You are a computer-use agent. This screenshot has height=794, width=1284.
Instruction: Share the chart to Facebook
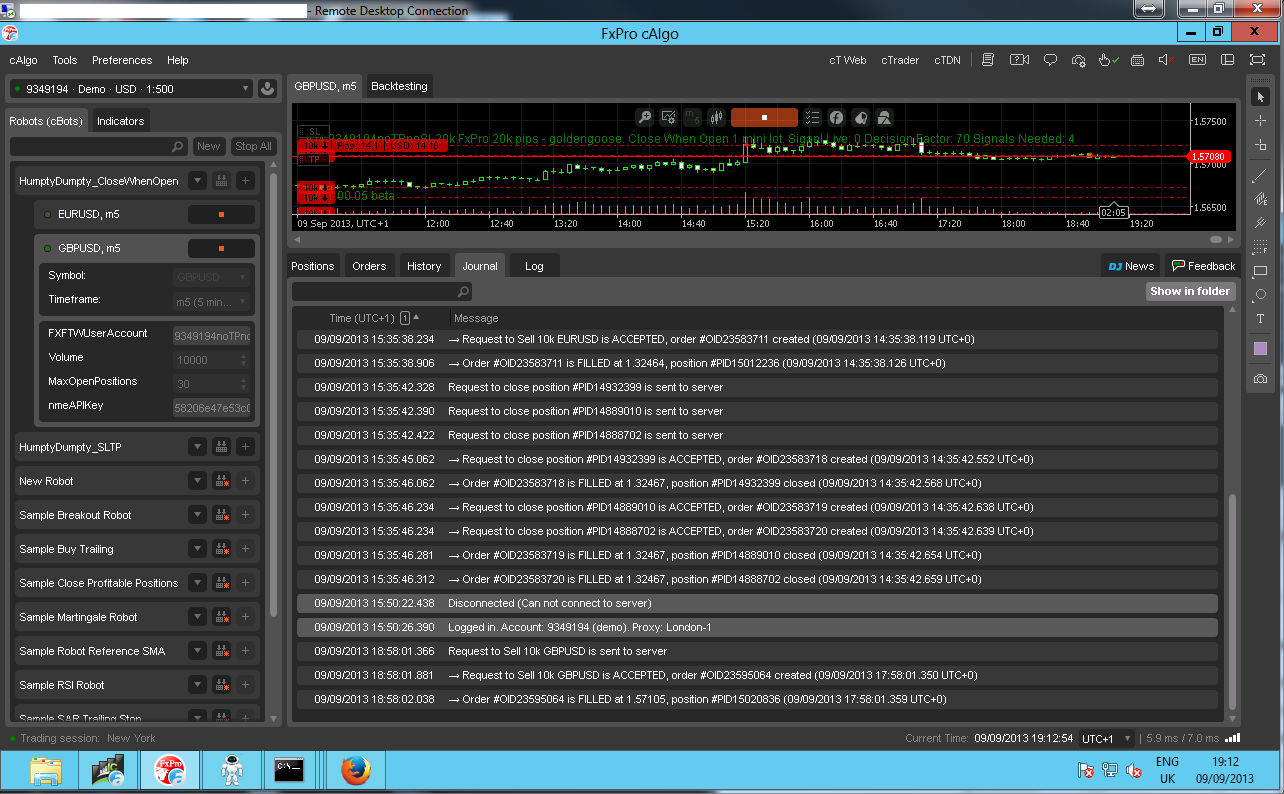pos(836,117)
